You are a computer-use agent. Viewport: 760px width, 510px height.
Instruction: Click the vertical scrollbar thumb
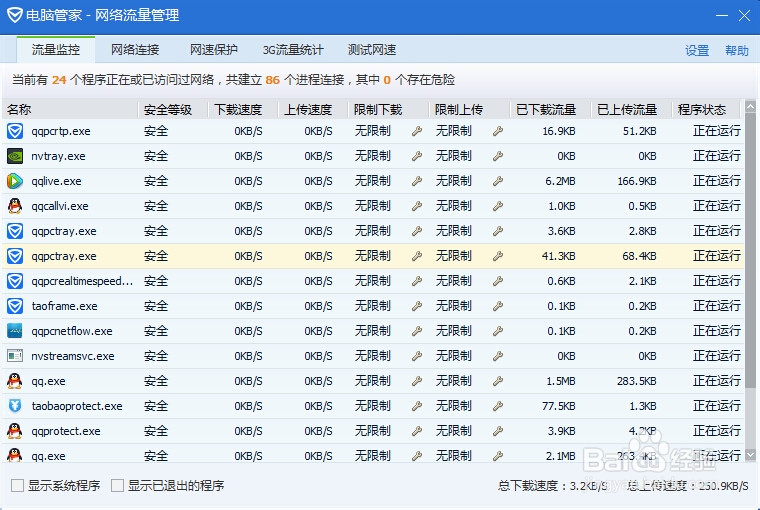750,250
